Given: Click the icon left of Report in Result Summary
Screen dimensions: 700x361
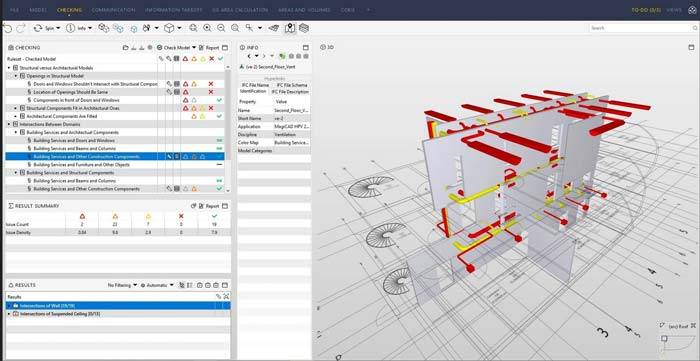Looking at the screenshot, I should click(194, 206).
